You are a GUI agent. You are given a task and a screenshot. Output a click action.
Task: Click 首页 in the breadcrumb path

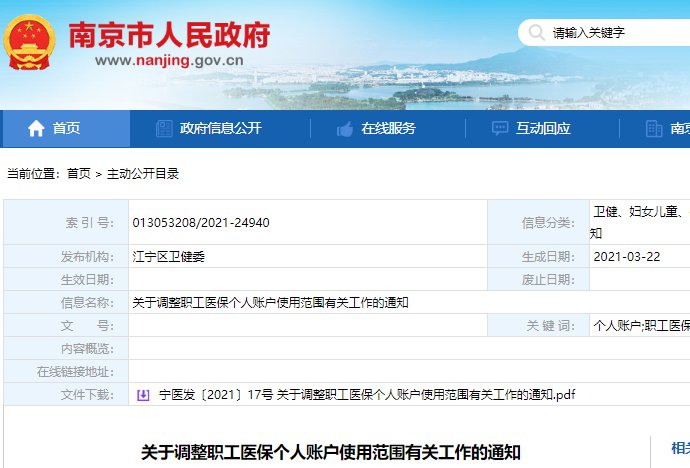pyautogui.click(x=78, y=174)
